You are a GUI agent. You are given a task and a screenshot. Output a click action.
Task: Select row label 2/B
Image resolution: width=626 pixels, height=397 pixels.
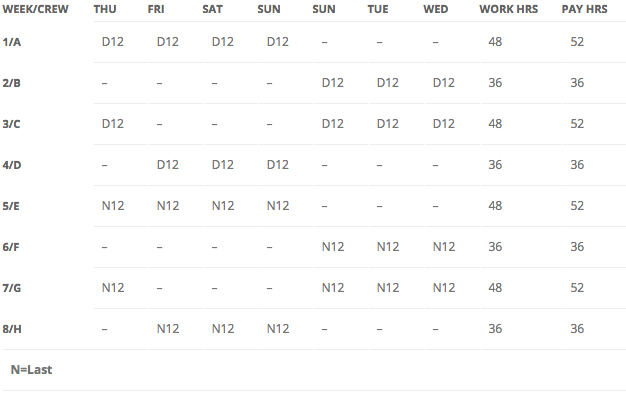tap(11, 83)
